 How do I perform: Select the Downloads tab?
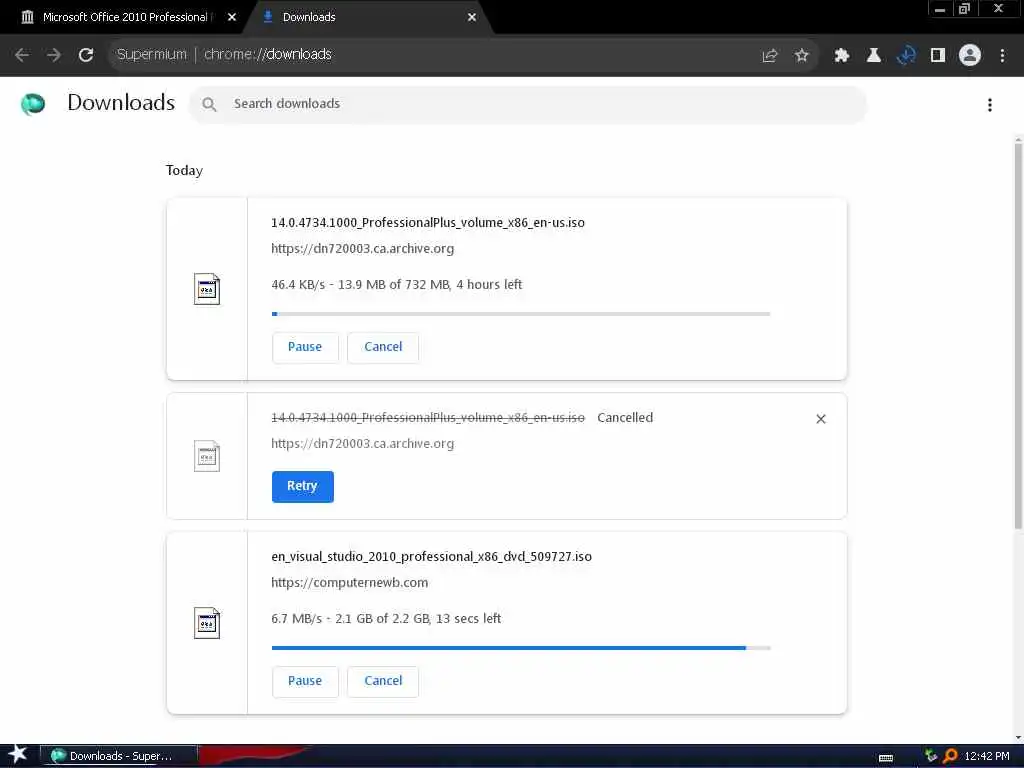click(366, 17)
